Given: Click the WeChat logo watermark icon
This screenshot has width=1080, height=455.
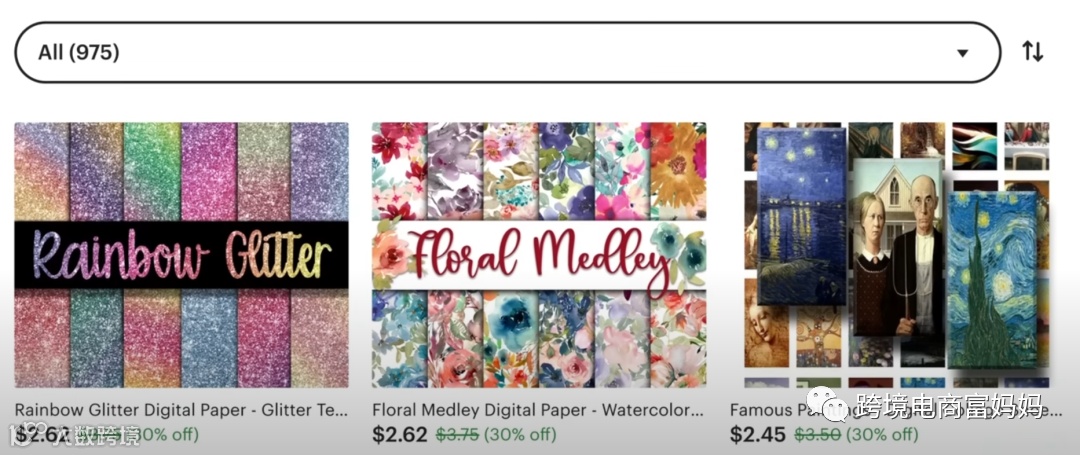Looking at the screenshot, I should (827, 403).
